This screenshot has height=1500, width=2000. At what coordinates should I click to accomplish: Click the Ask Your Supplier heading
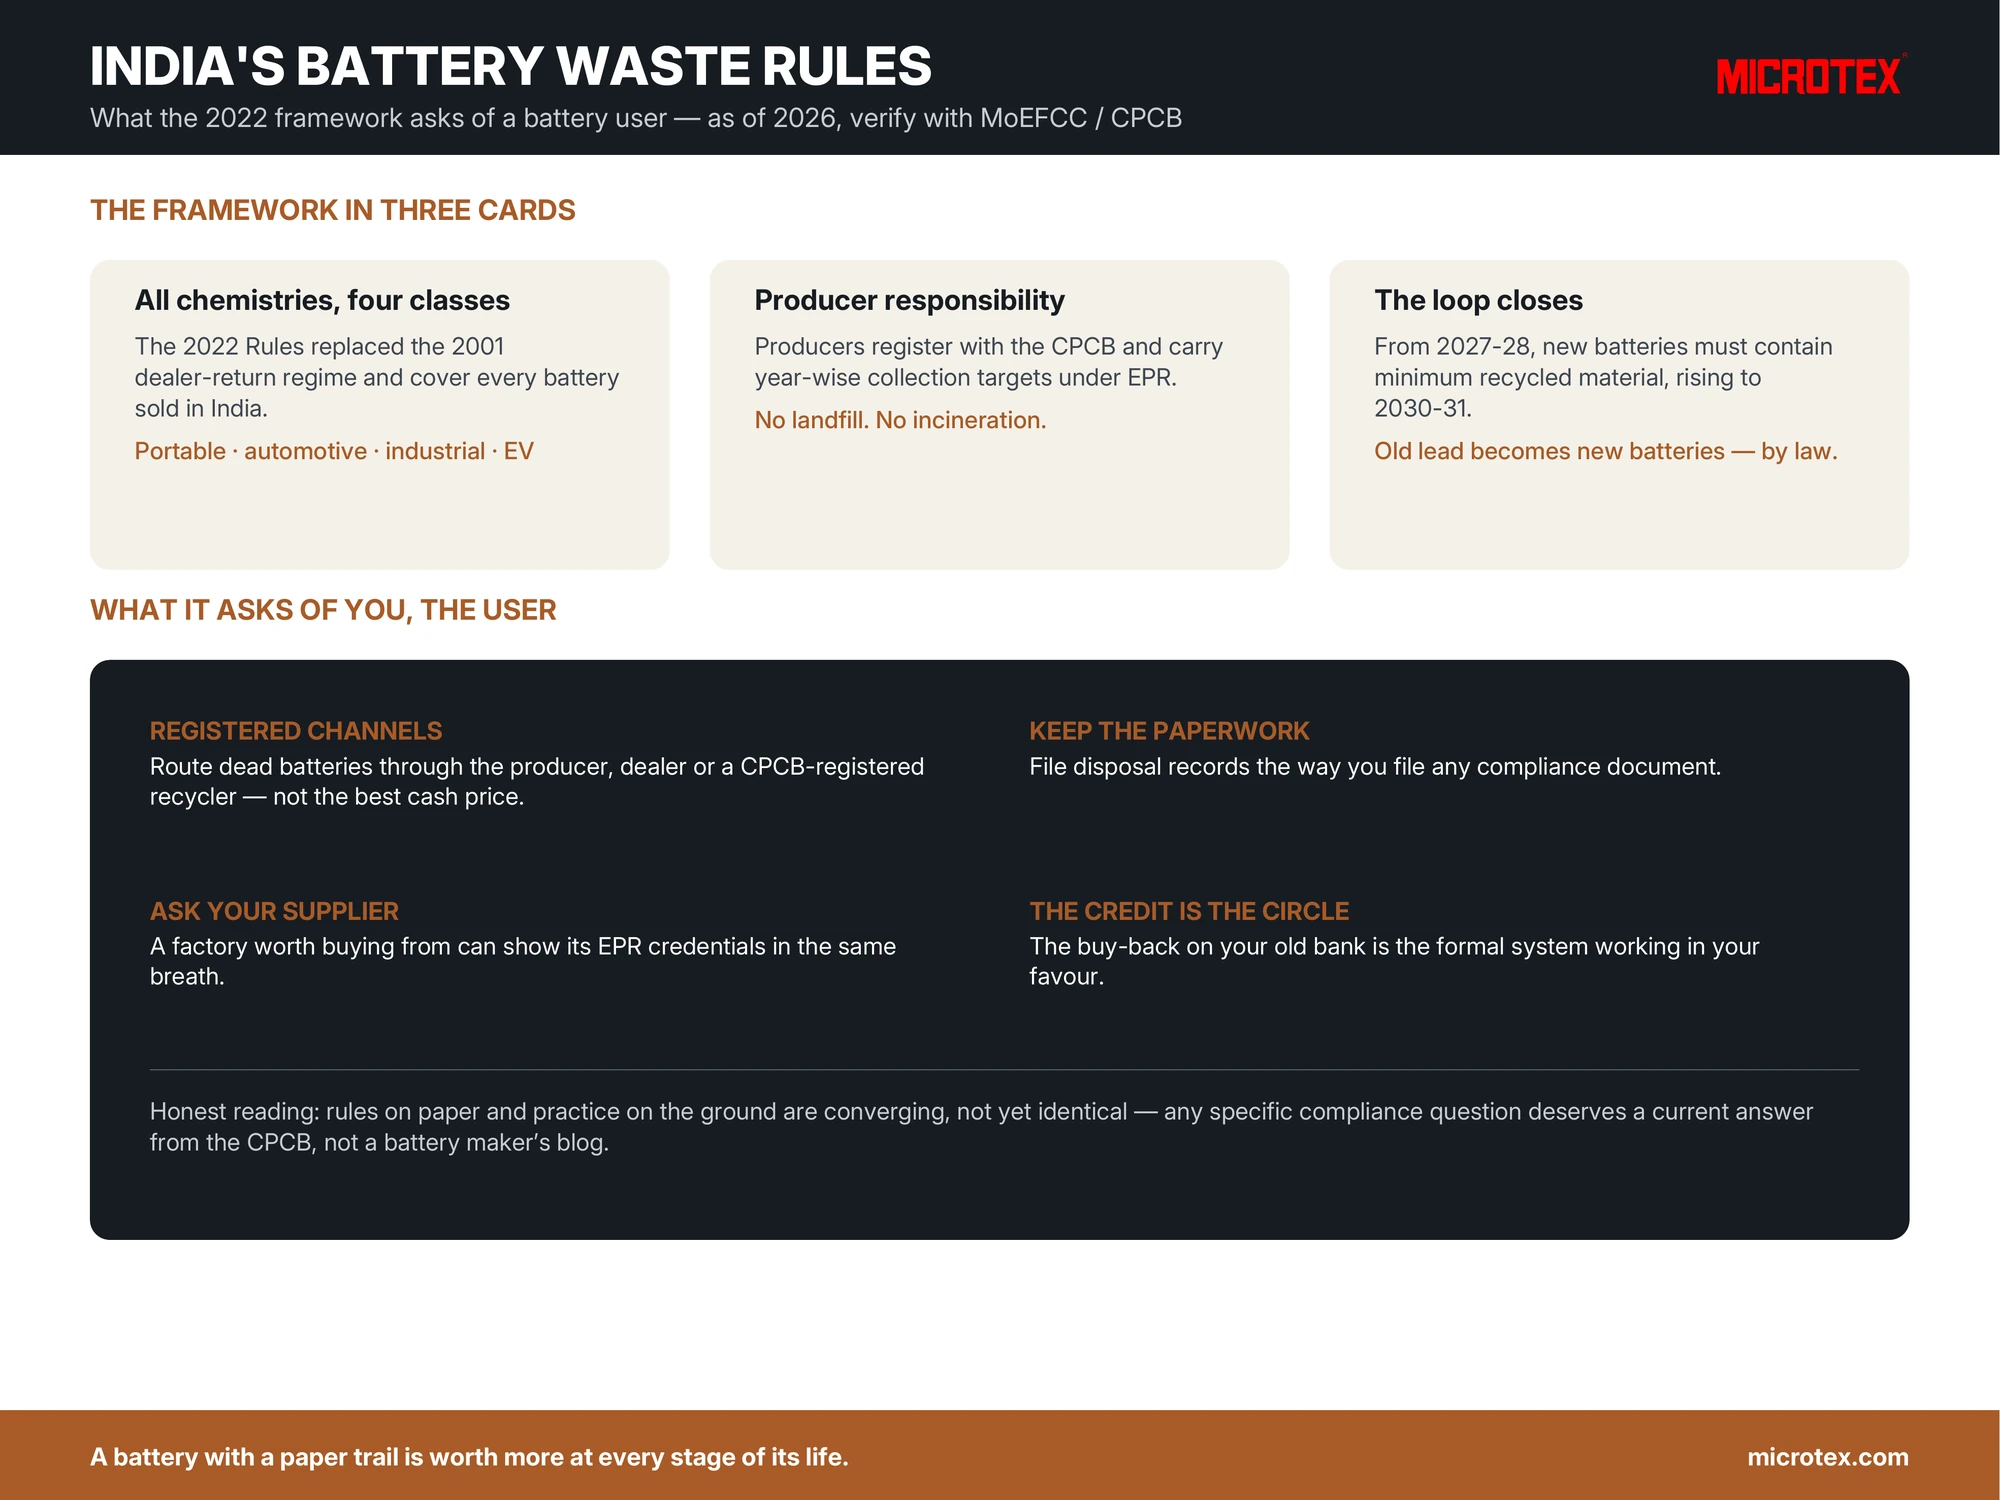pyautogui.click(x=274, y=911)
